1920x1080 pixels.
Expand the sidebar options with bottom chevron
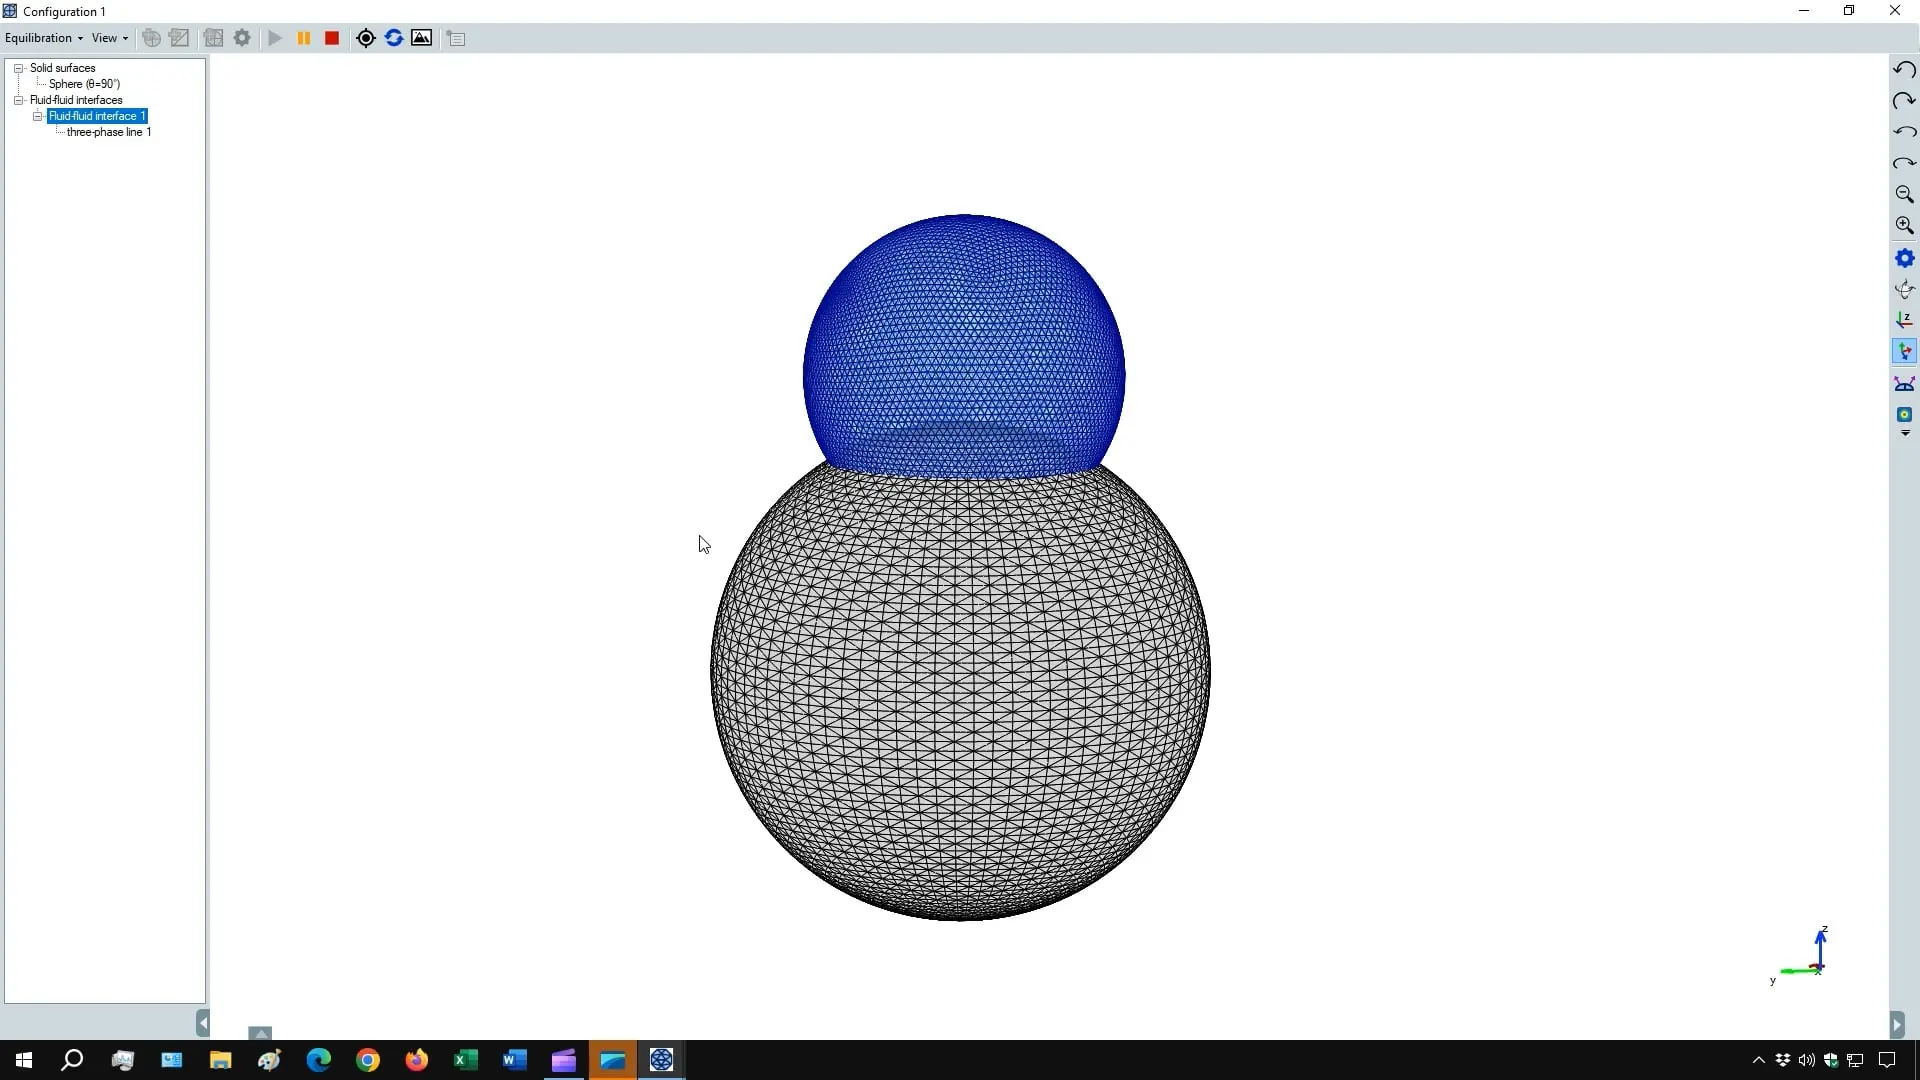click(x=1905, y=433)
